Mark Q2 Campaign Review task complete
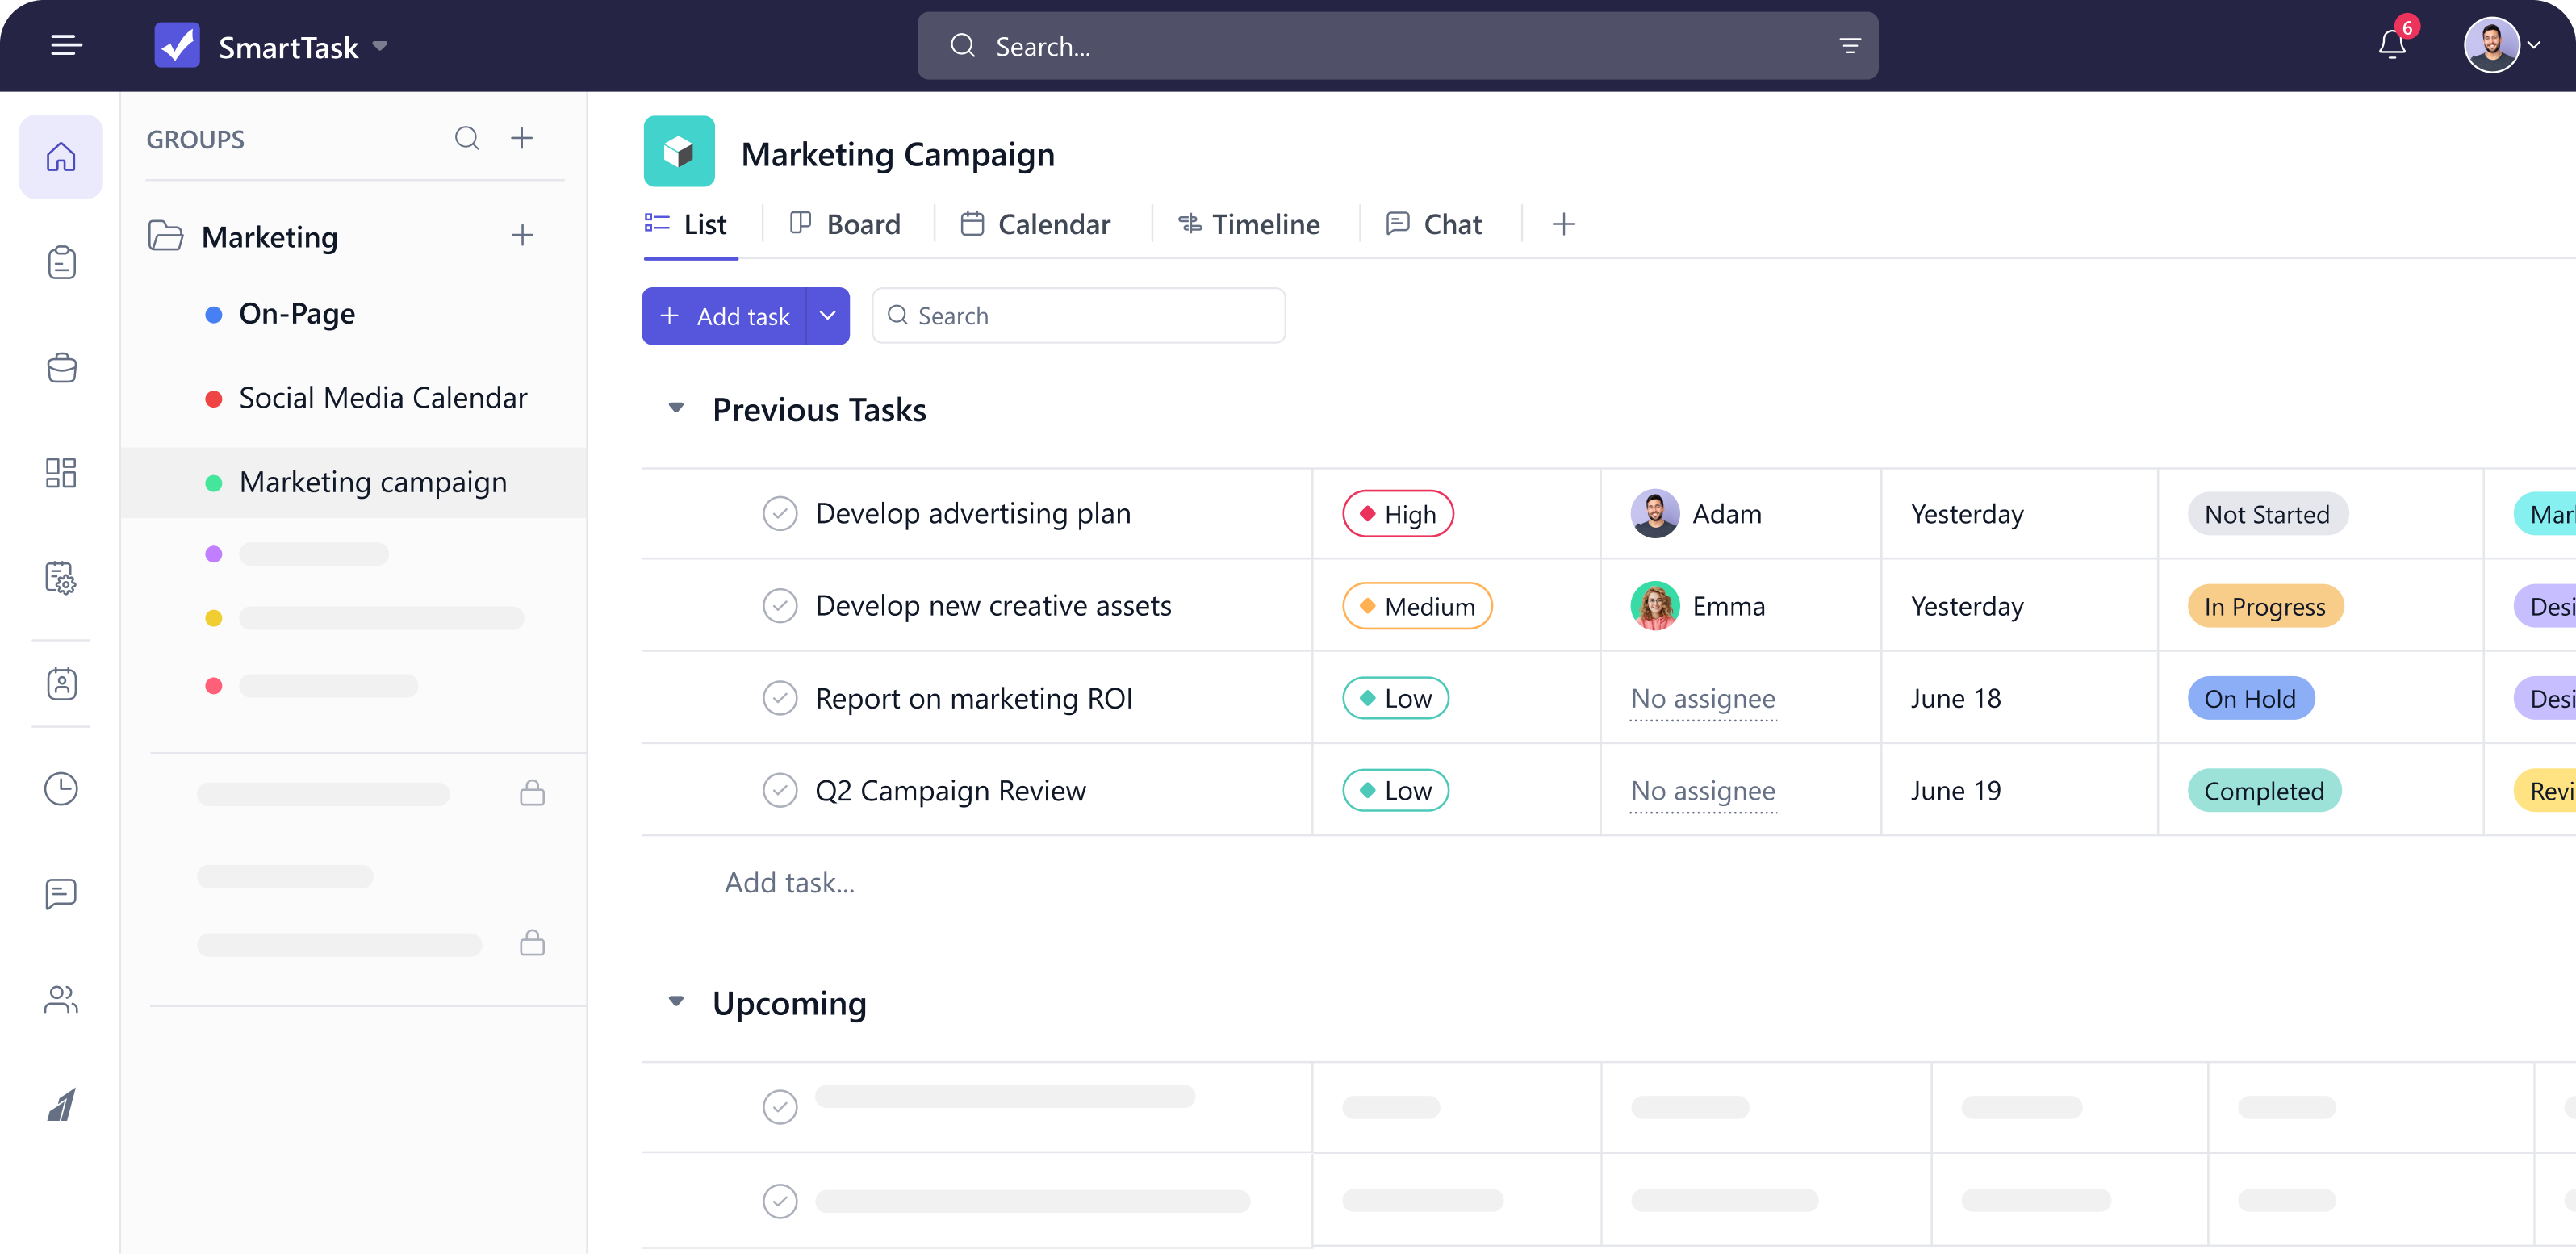 [x=779, y=791]
